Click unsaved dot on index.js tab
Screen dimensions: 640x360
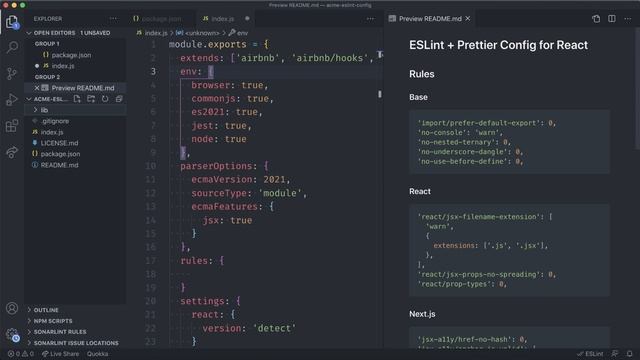(247, 19)
